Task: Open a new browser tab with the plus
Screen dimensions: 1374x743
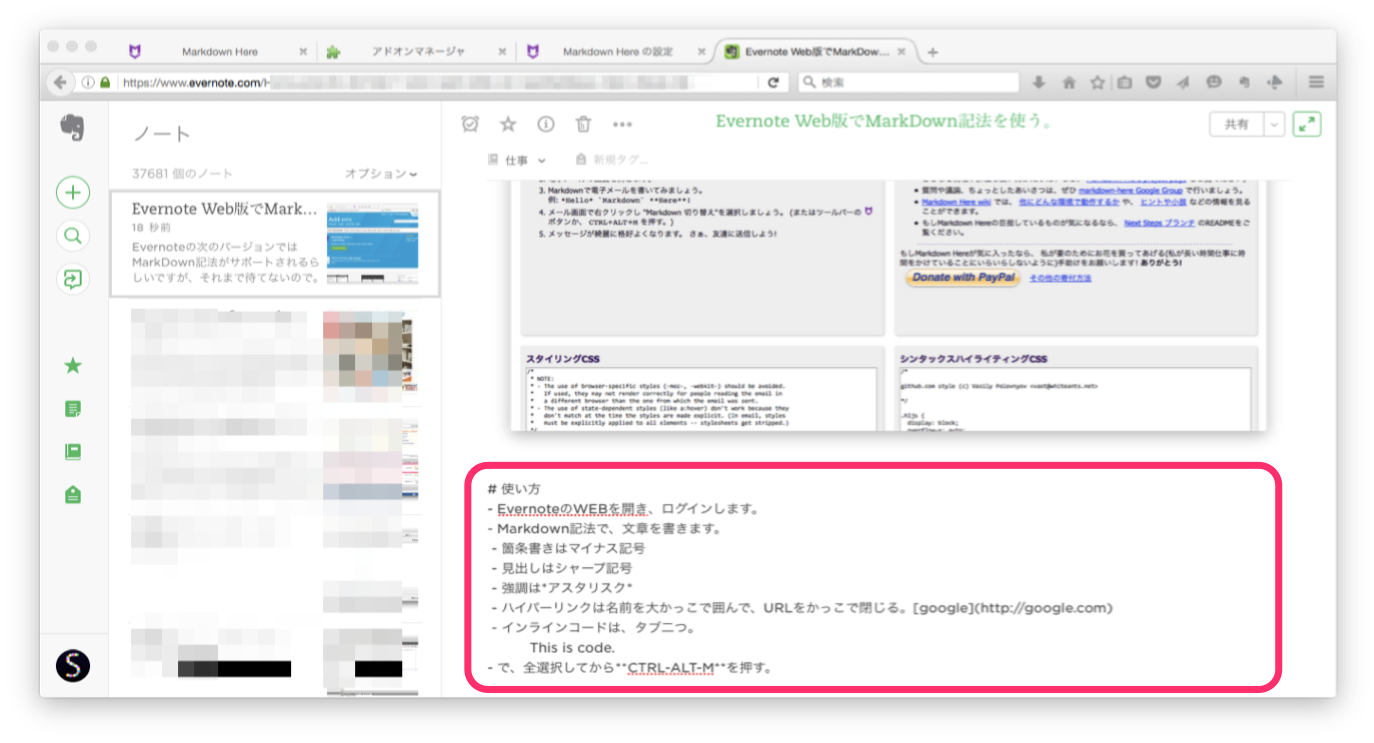Action: pos(933,52)
